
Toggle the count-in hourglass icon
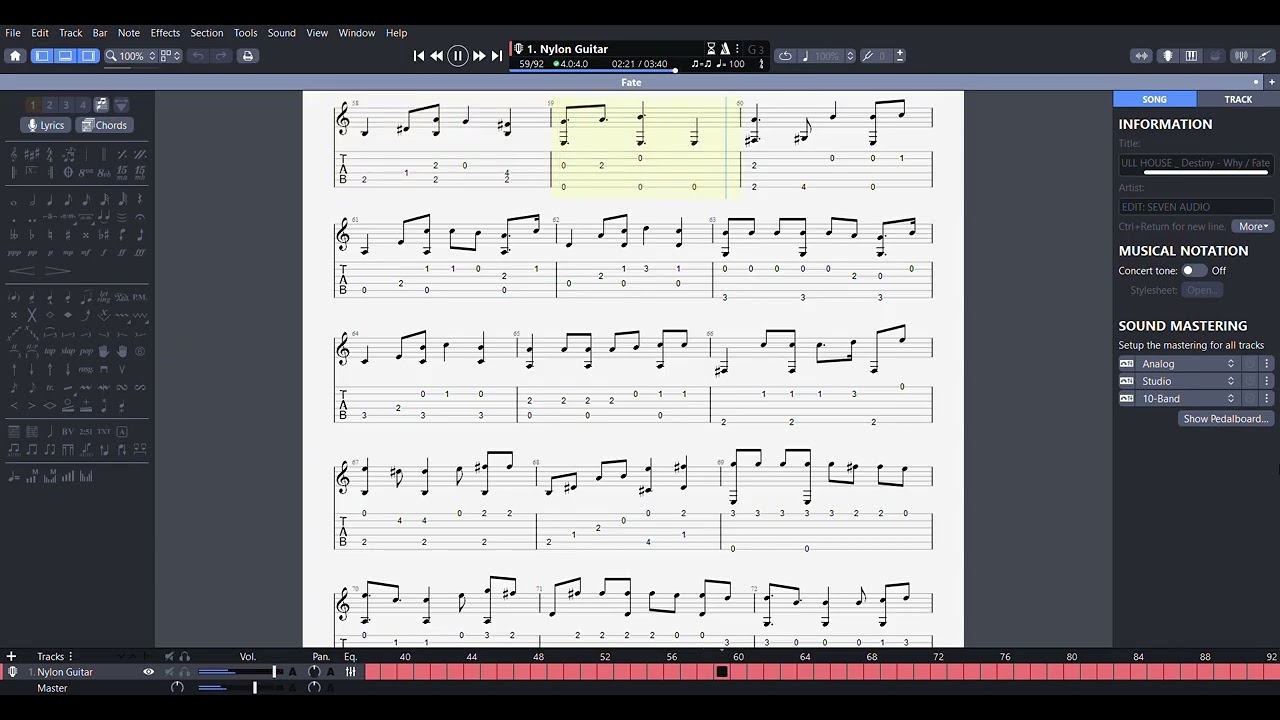pyautogui.click(x=711, y=48)
